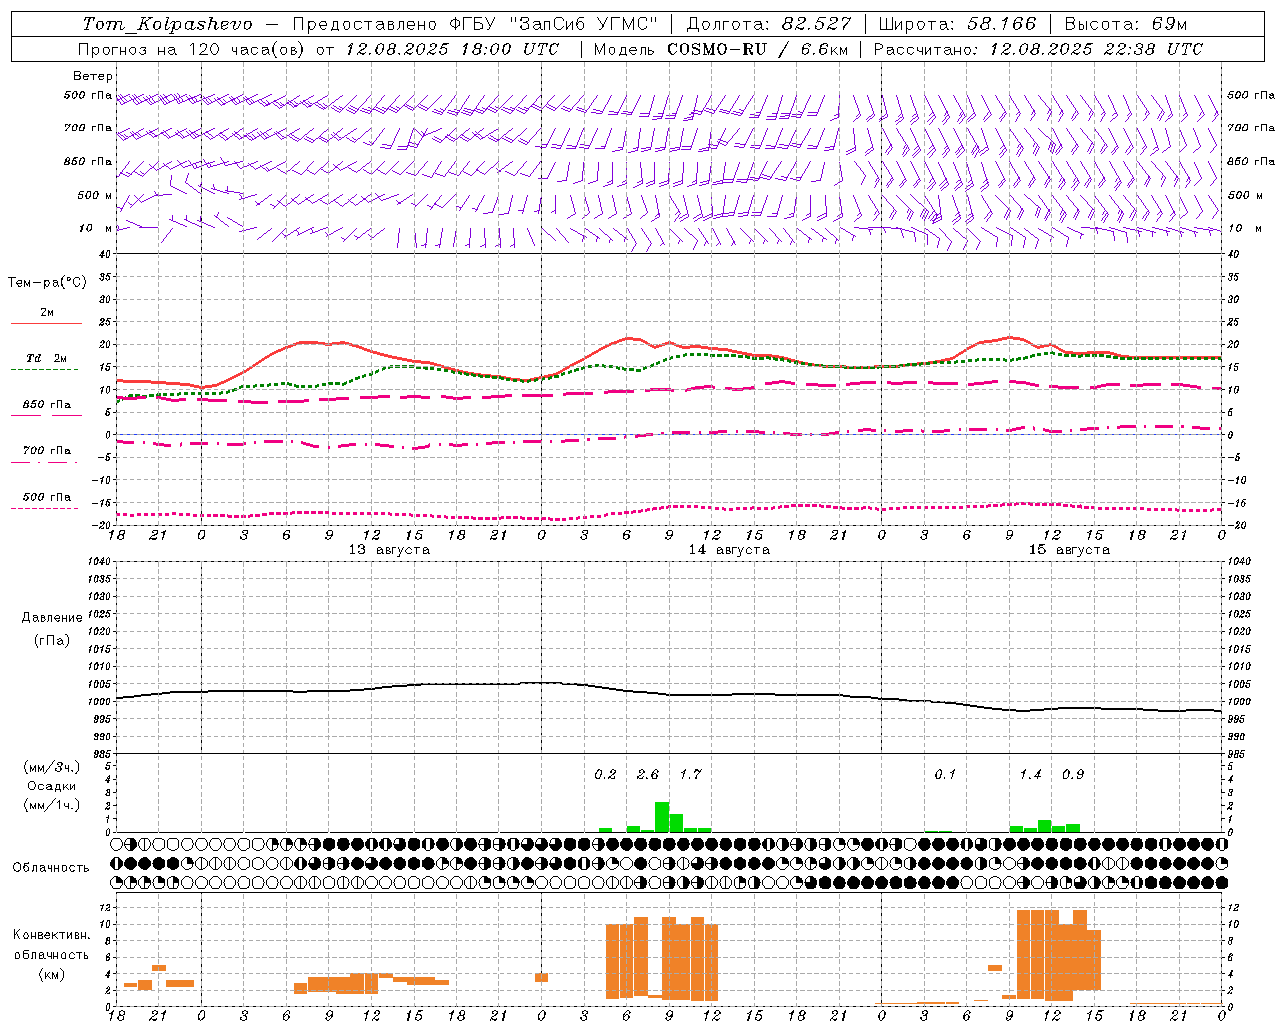This screenshot has width=1280, height=1024.
Task: Click the Осадки section label
Action: [52, 787]
